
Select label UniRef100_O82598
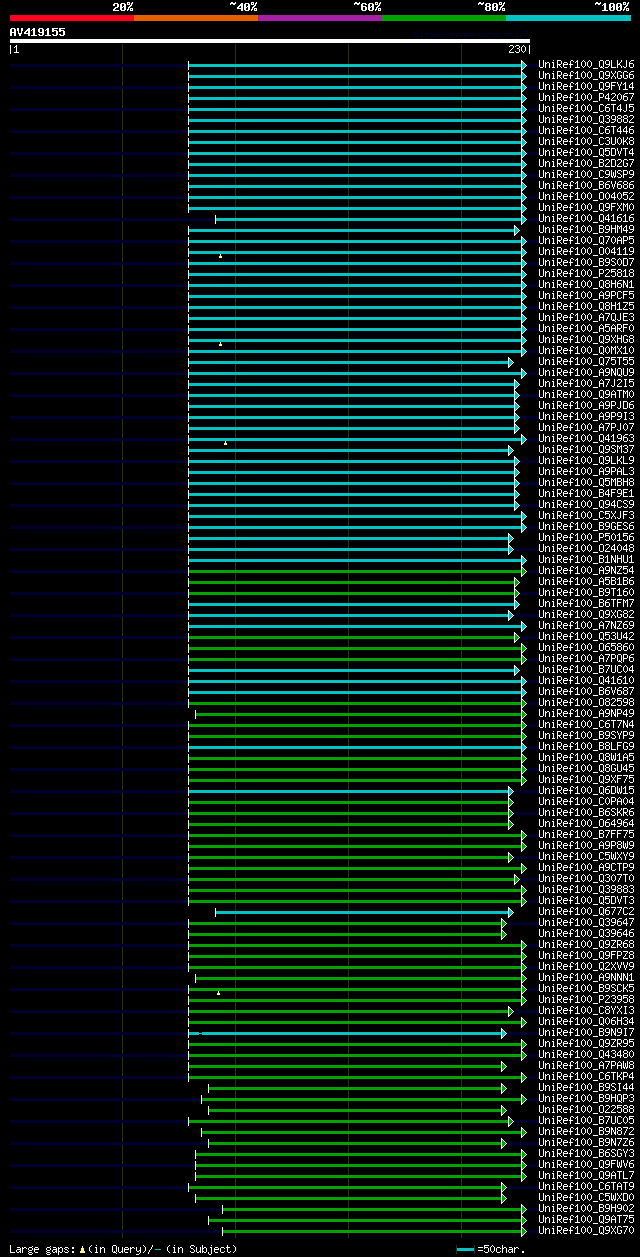point(586,703)
